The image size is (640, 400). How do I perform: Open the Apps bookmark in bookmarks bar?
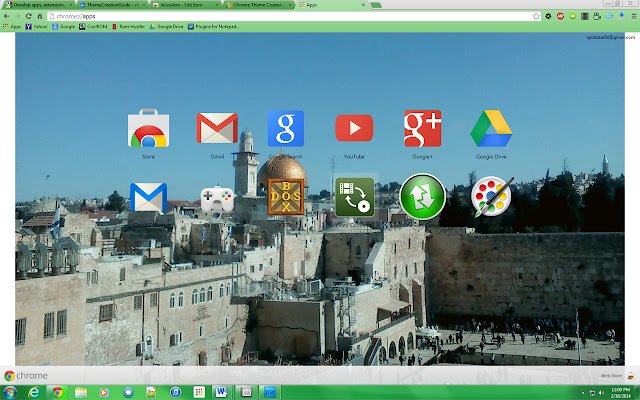pyautogui.click(x=12, y=27)
